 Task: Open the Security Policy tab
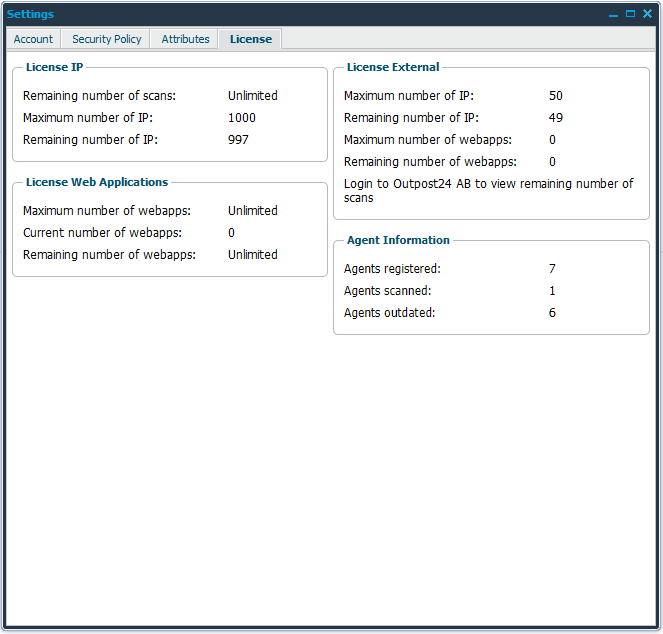click(x=107, y=39)
